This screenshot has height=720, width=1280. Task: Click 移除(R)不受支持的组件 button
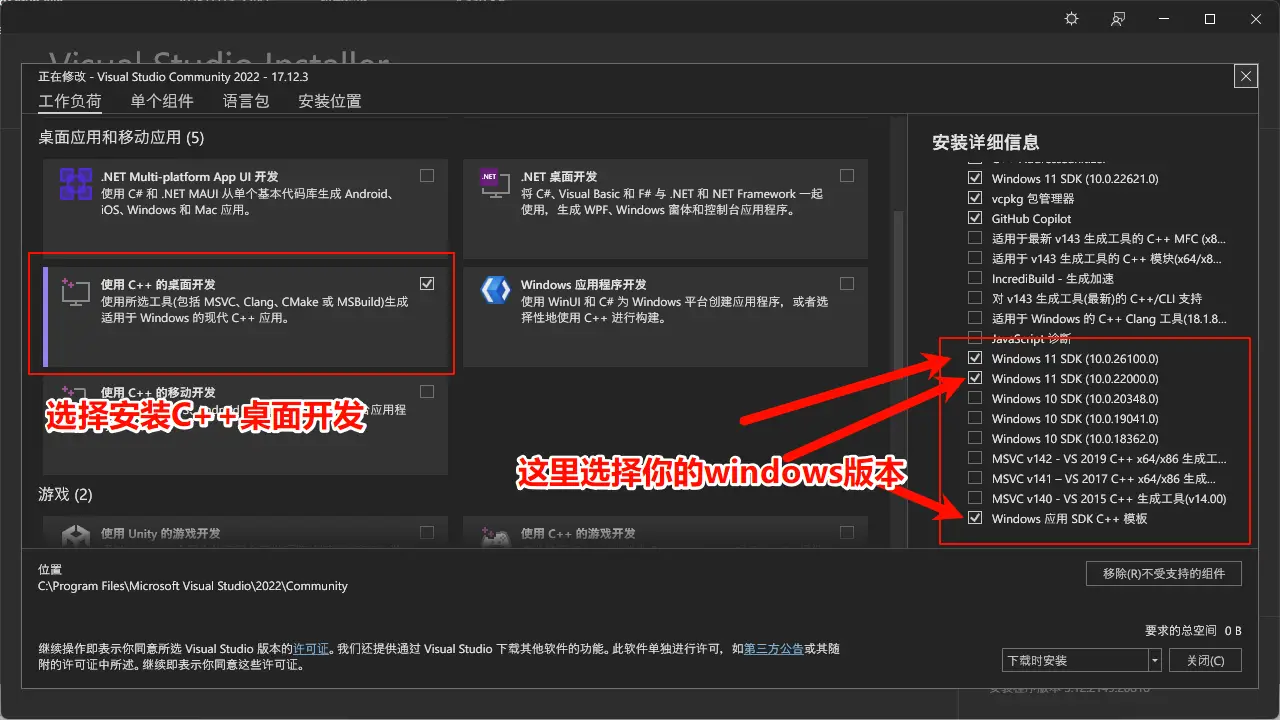coord(1164,573)
